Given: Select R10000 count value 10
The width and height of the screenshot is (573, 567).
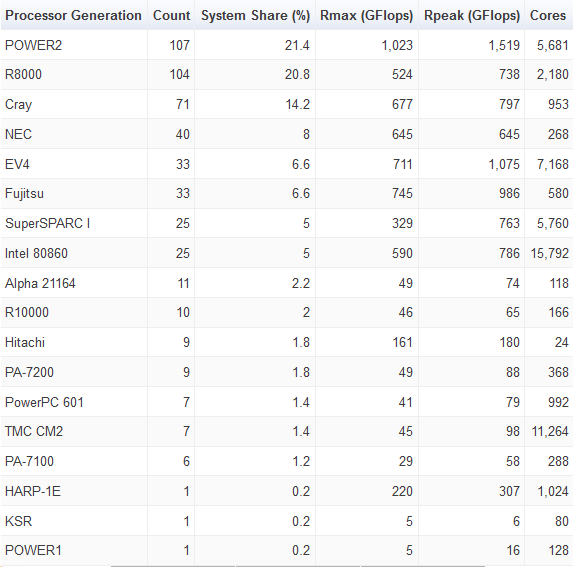Looking at the screenshot, I should (x=183, y=313).
